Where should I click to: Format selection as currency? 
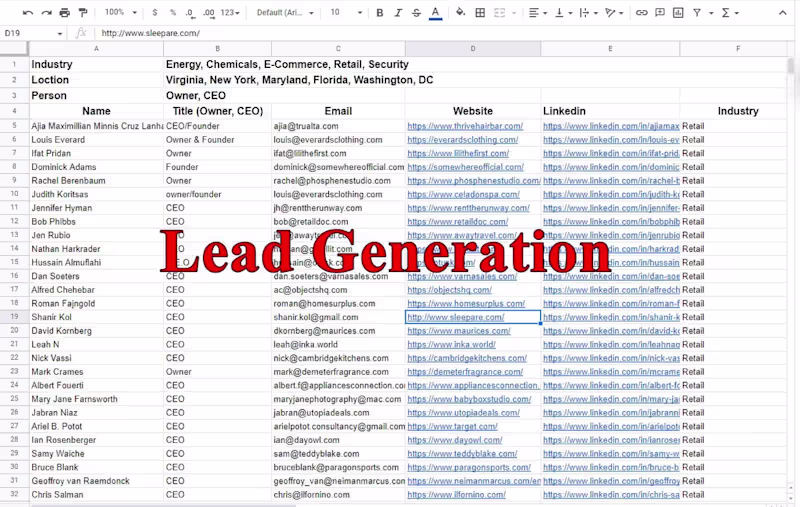point(155,13)
